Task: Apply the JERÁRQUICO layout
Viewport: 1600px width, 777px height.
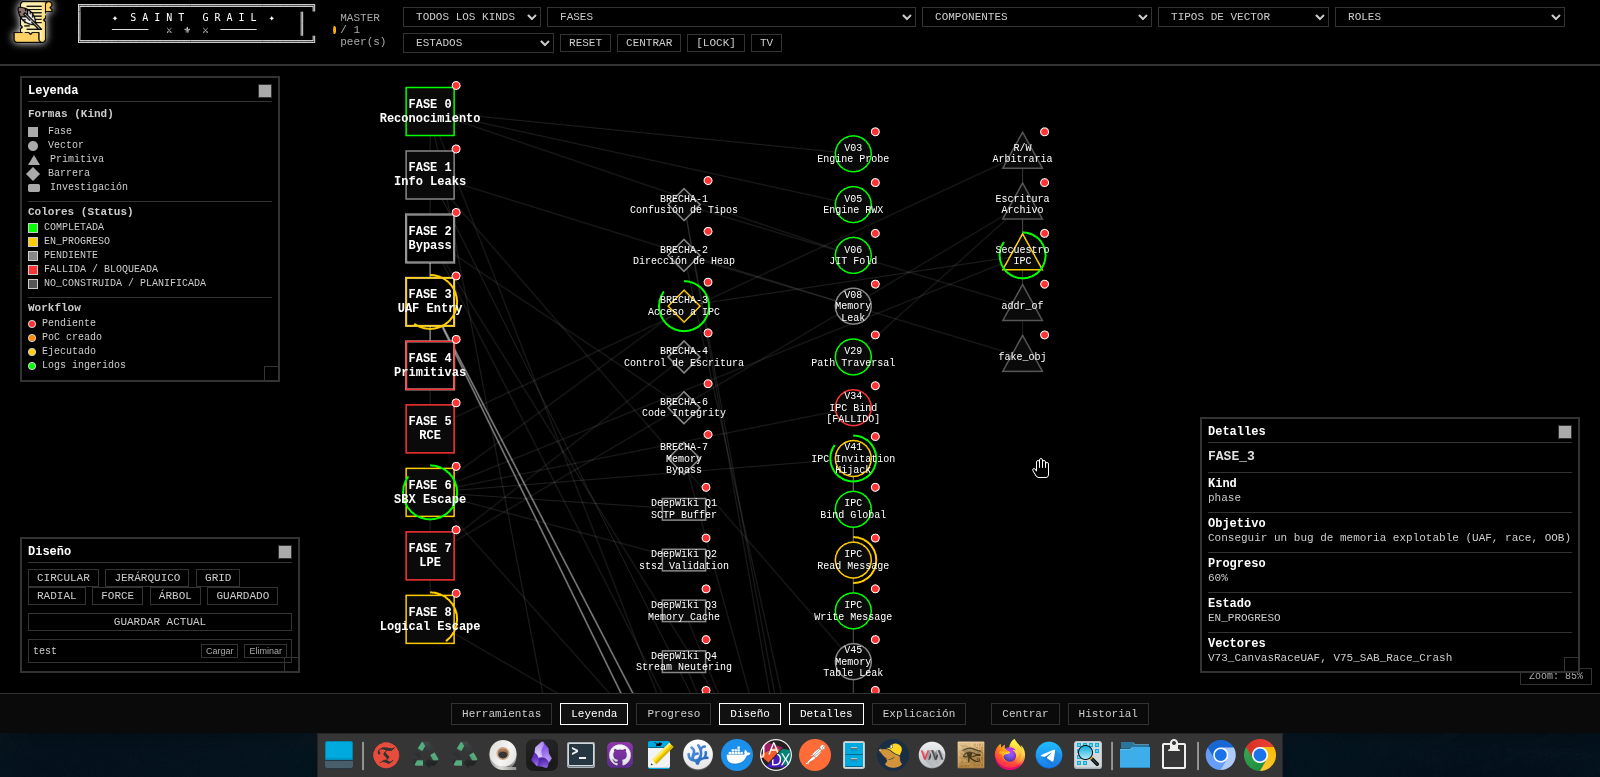Action: pyautogui.click(x=147, y=578)
